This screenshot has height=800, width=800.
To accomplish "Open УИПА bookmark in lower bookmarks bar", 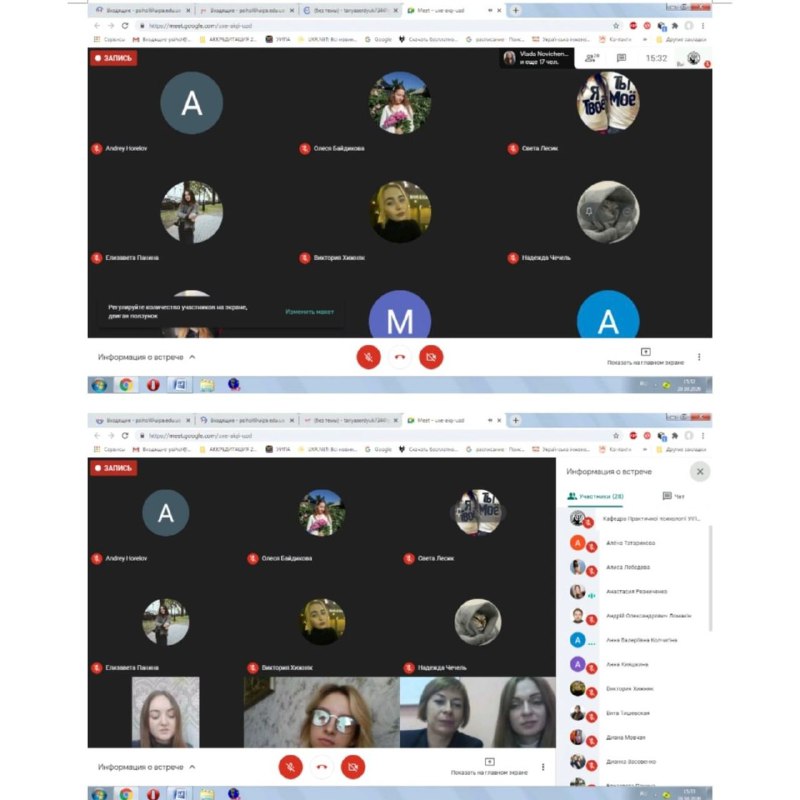I will (x=278, y=449).
